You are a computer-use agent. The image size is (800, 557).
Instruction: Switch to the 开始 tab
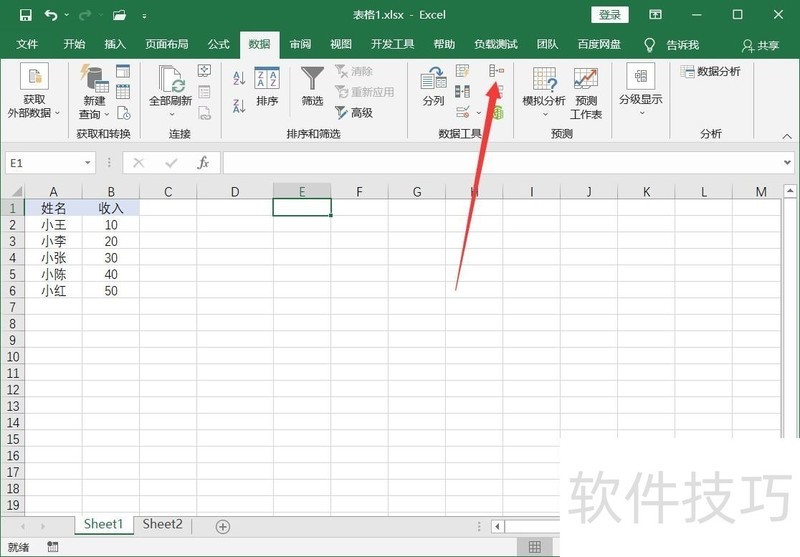(74, 44)
